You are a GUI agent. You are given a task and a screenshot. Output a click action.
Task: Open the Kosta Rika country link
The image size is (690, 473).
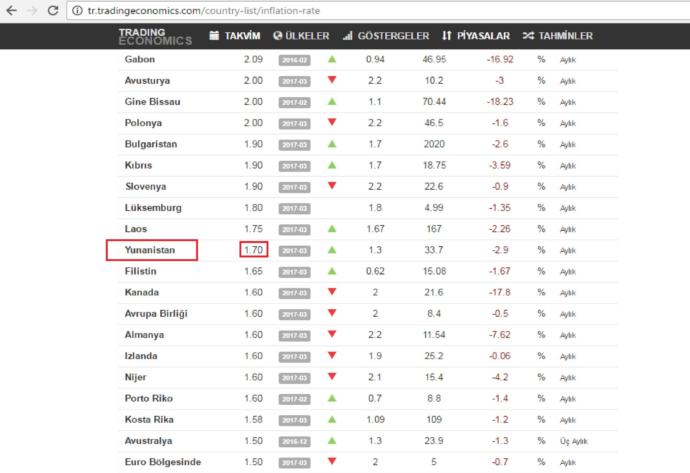[x=149, y=419]
